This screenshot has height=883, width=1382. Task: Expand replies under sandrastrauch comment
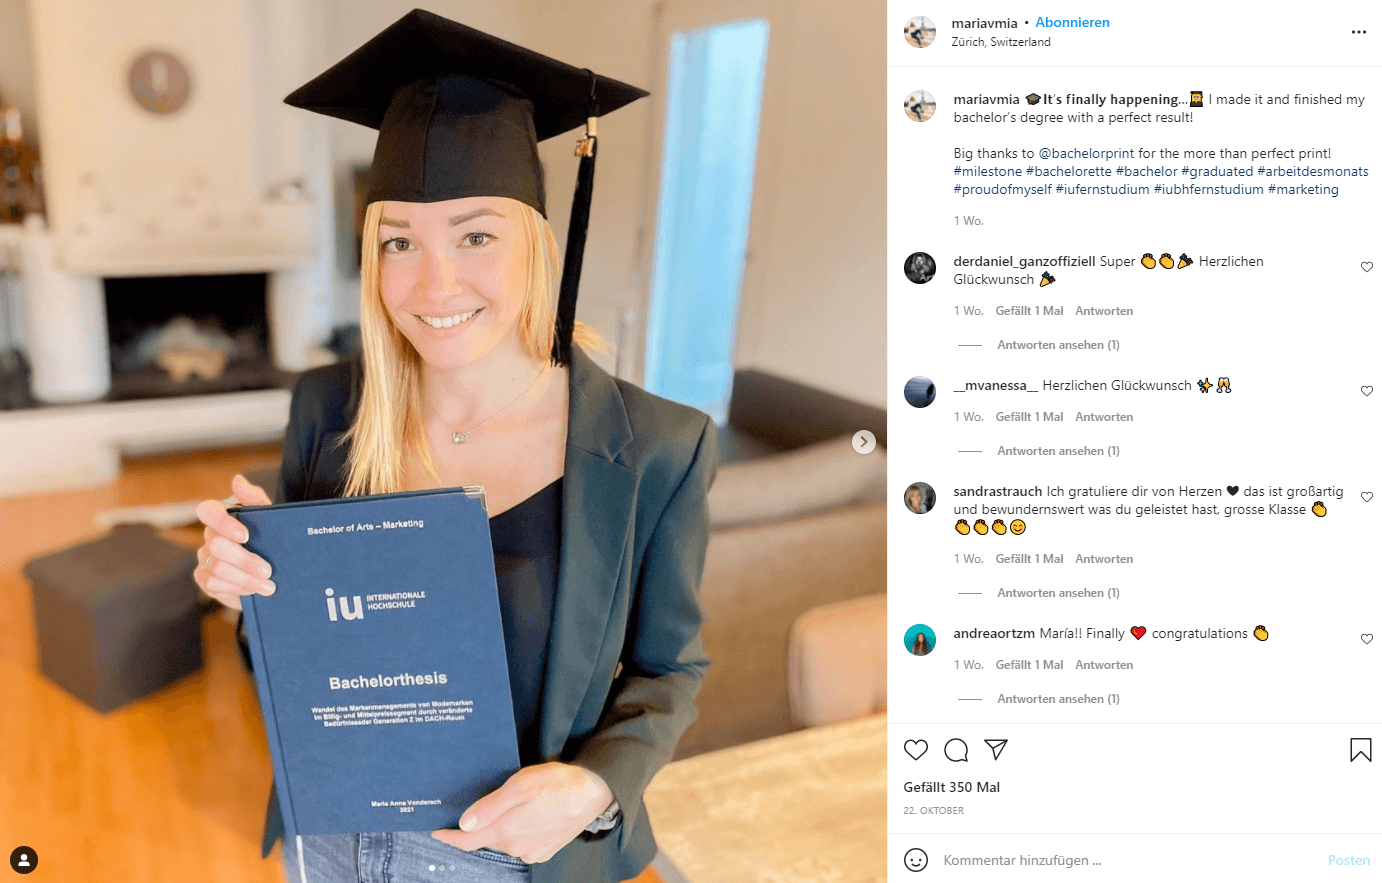pos(1058,593)
